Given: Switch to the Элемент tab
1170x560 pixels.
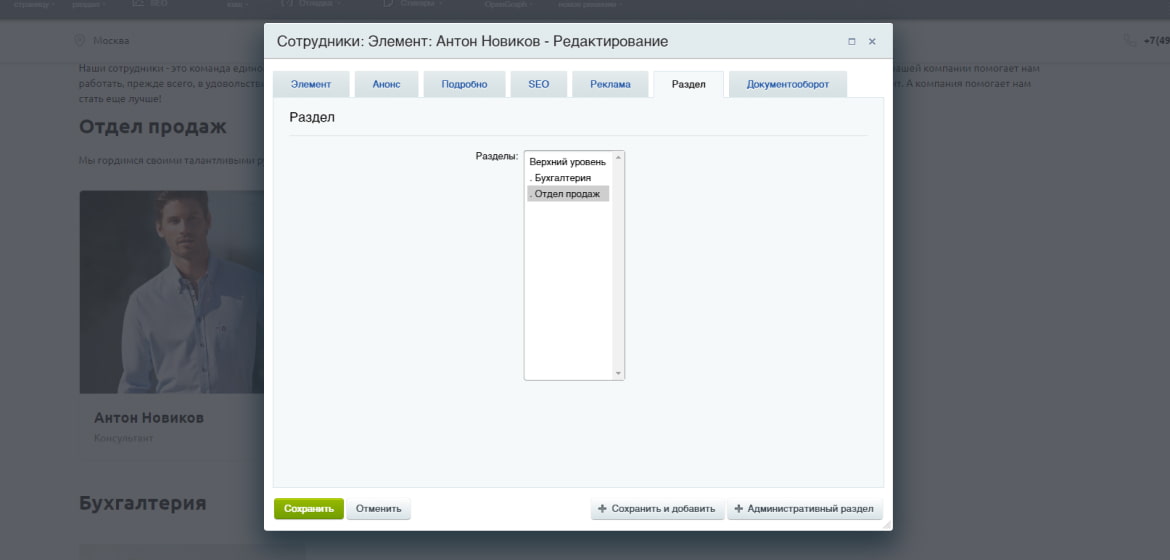Looking at the screenshot, I should [x=311, y=84].
